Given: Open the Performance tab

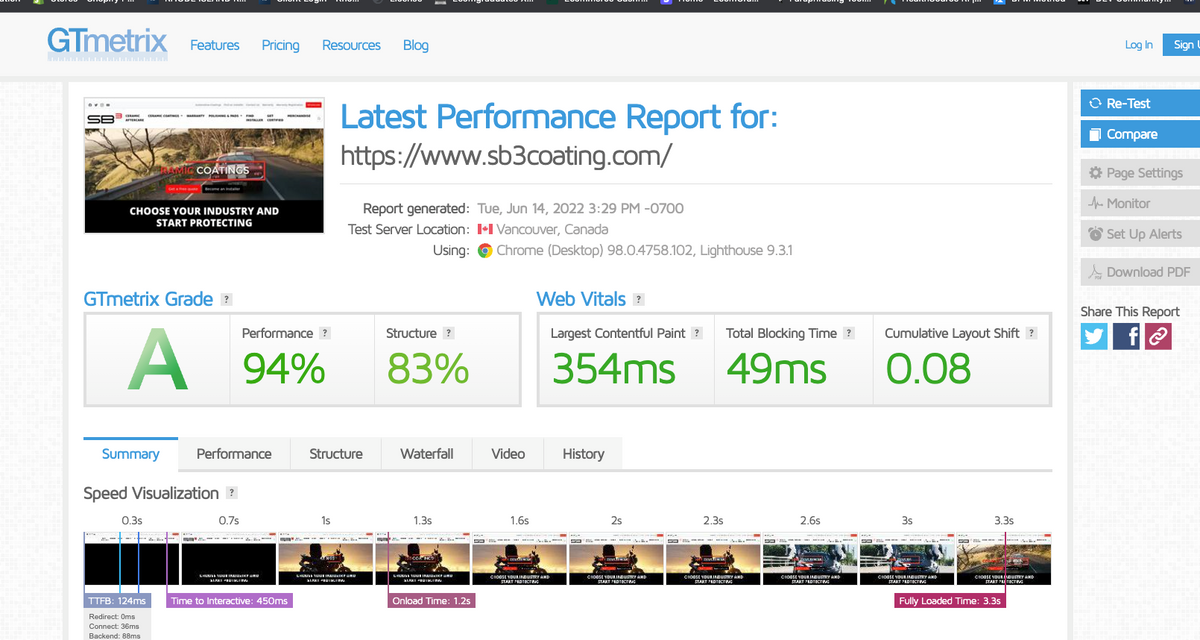Looking at the screenshot, I should (233, 454).
